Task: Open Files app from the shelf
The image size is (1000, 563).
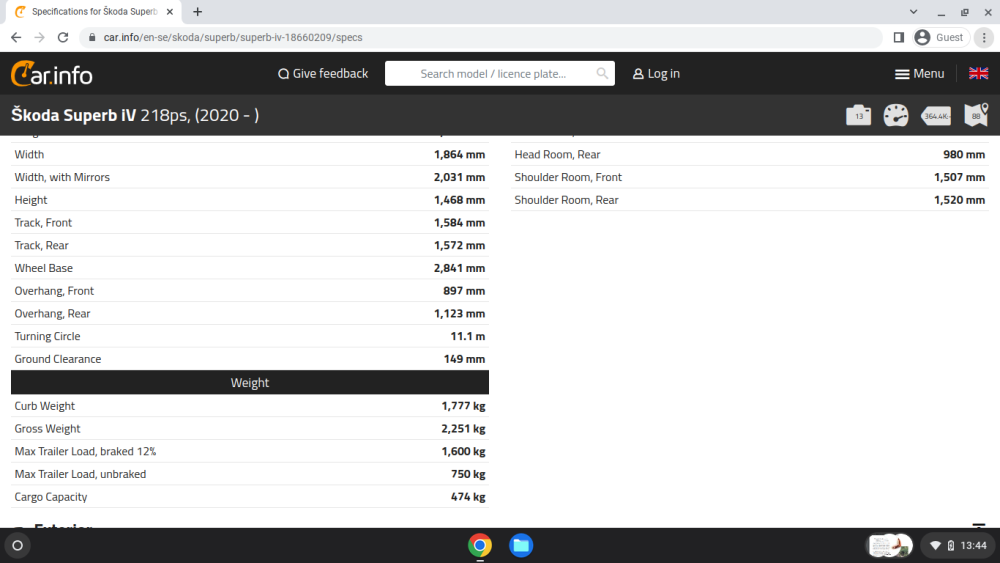Action: [x=521, y=545]
